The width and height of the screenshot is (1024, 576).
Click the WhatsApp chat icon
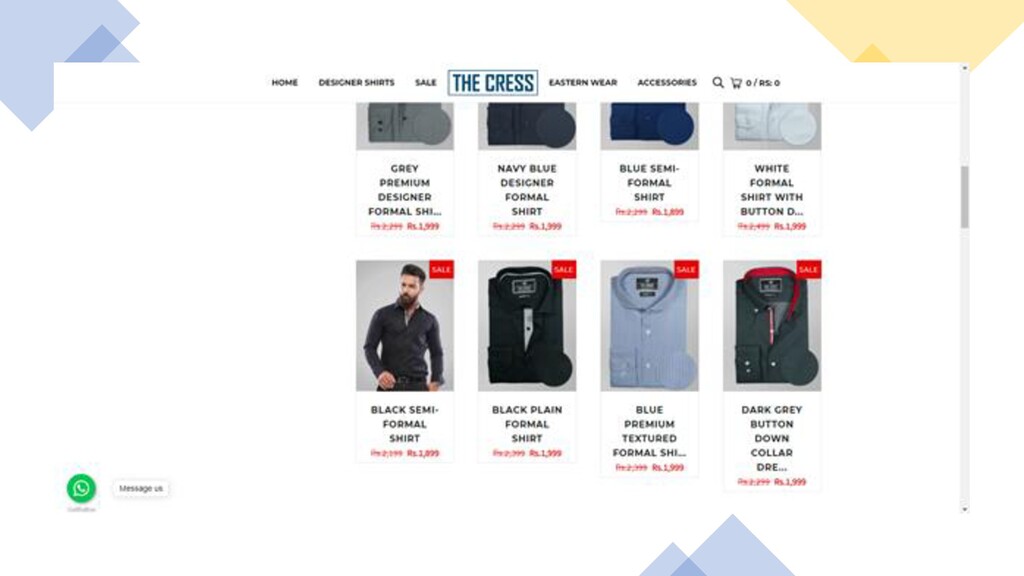click(x=81, y=488)
